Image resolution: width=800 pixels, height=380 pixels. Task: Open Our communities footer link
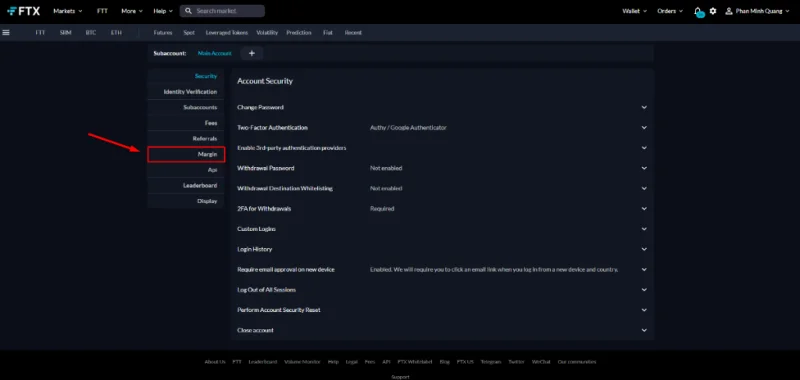577,362
